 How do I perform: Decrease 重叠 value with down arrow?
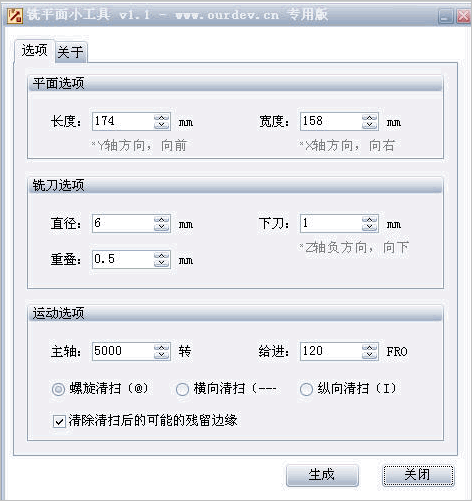click(x=162, y=263)
